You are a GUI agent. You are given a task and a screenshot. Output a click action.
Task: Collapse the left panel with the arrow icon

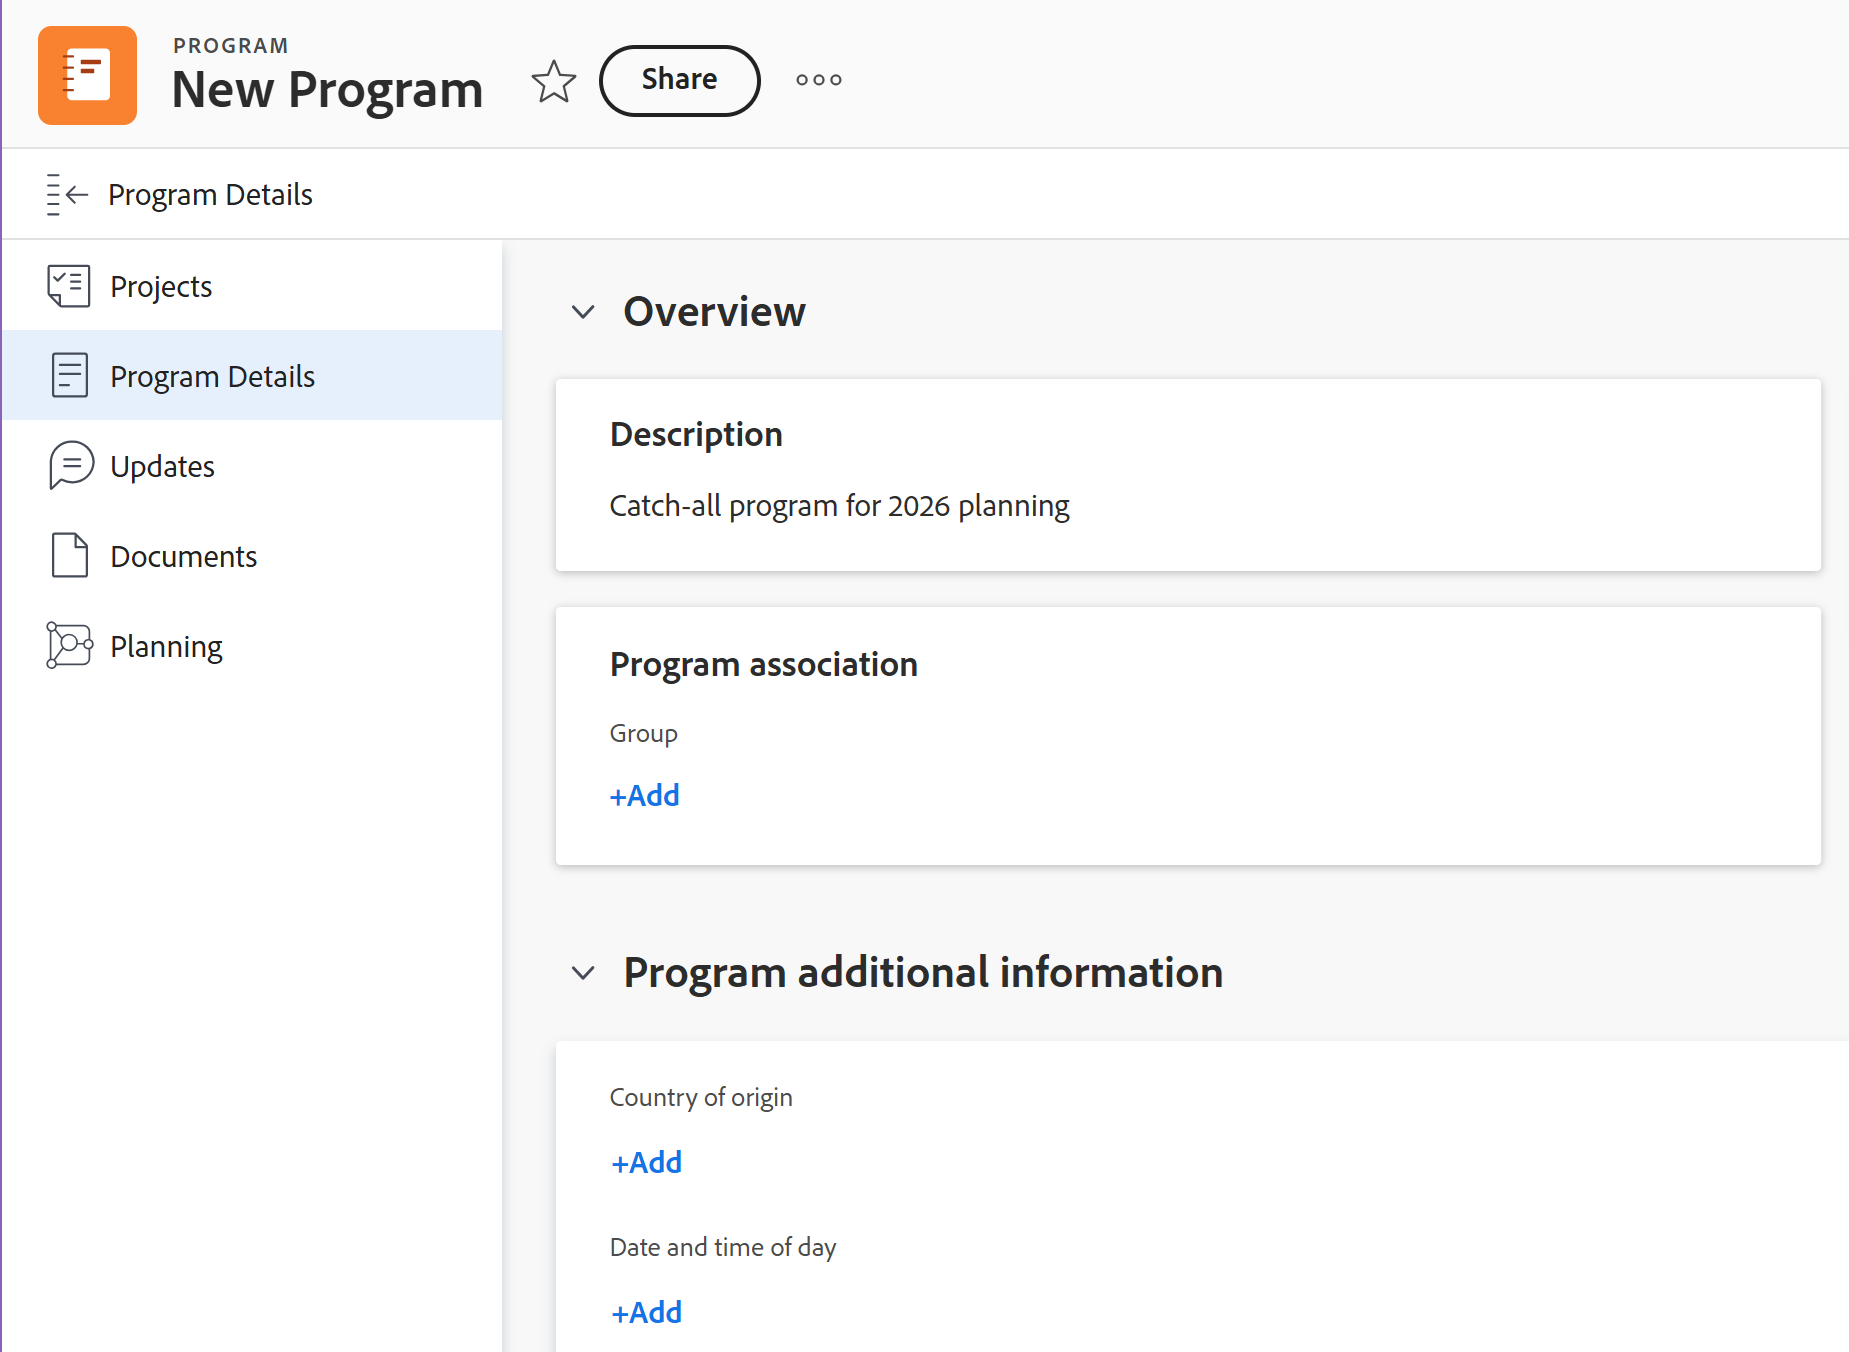pos(67,194)
